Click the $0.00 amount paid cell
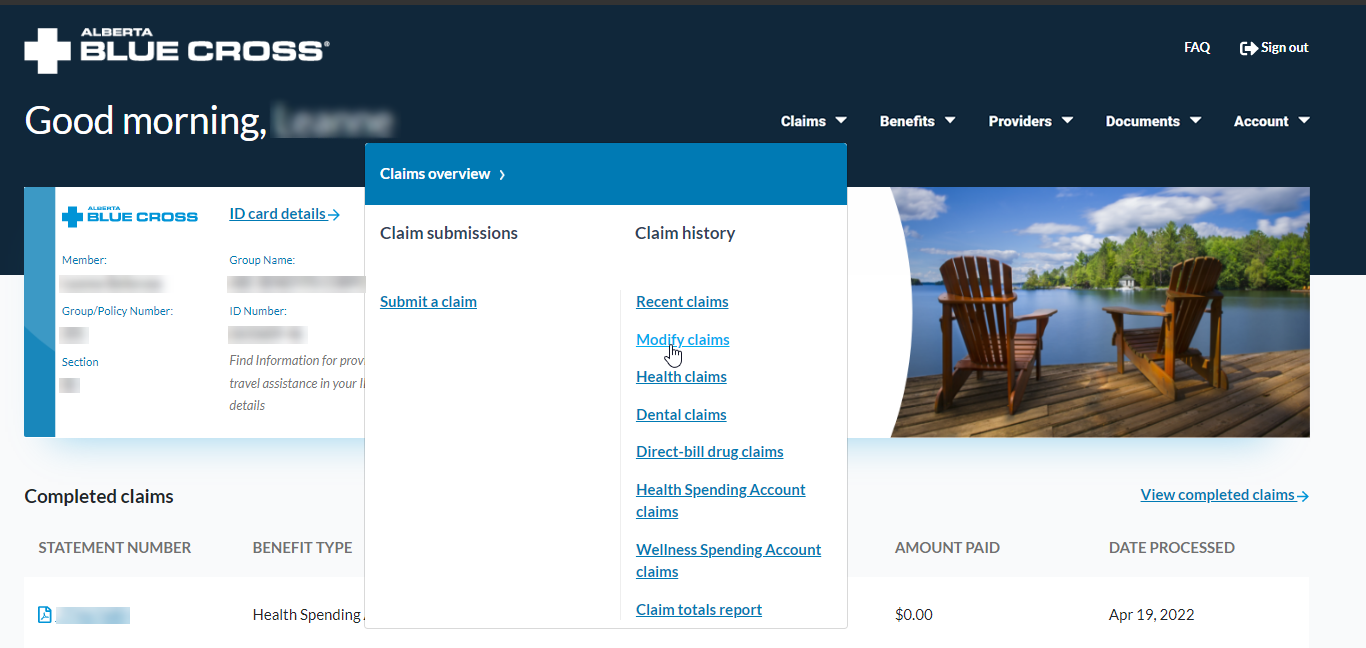1366x648 pixels. pyautogui.click(x=914, y=614)
